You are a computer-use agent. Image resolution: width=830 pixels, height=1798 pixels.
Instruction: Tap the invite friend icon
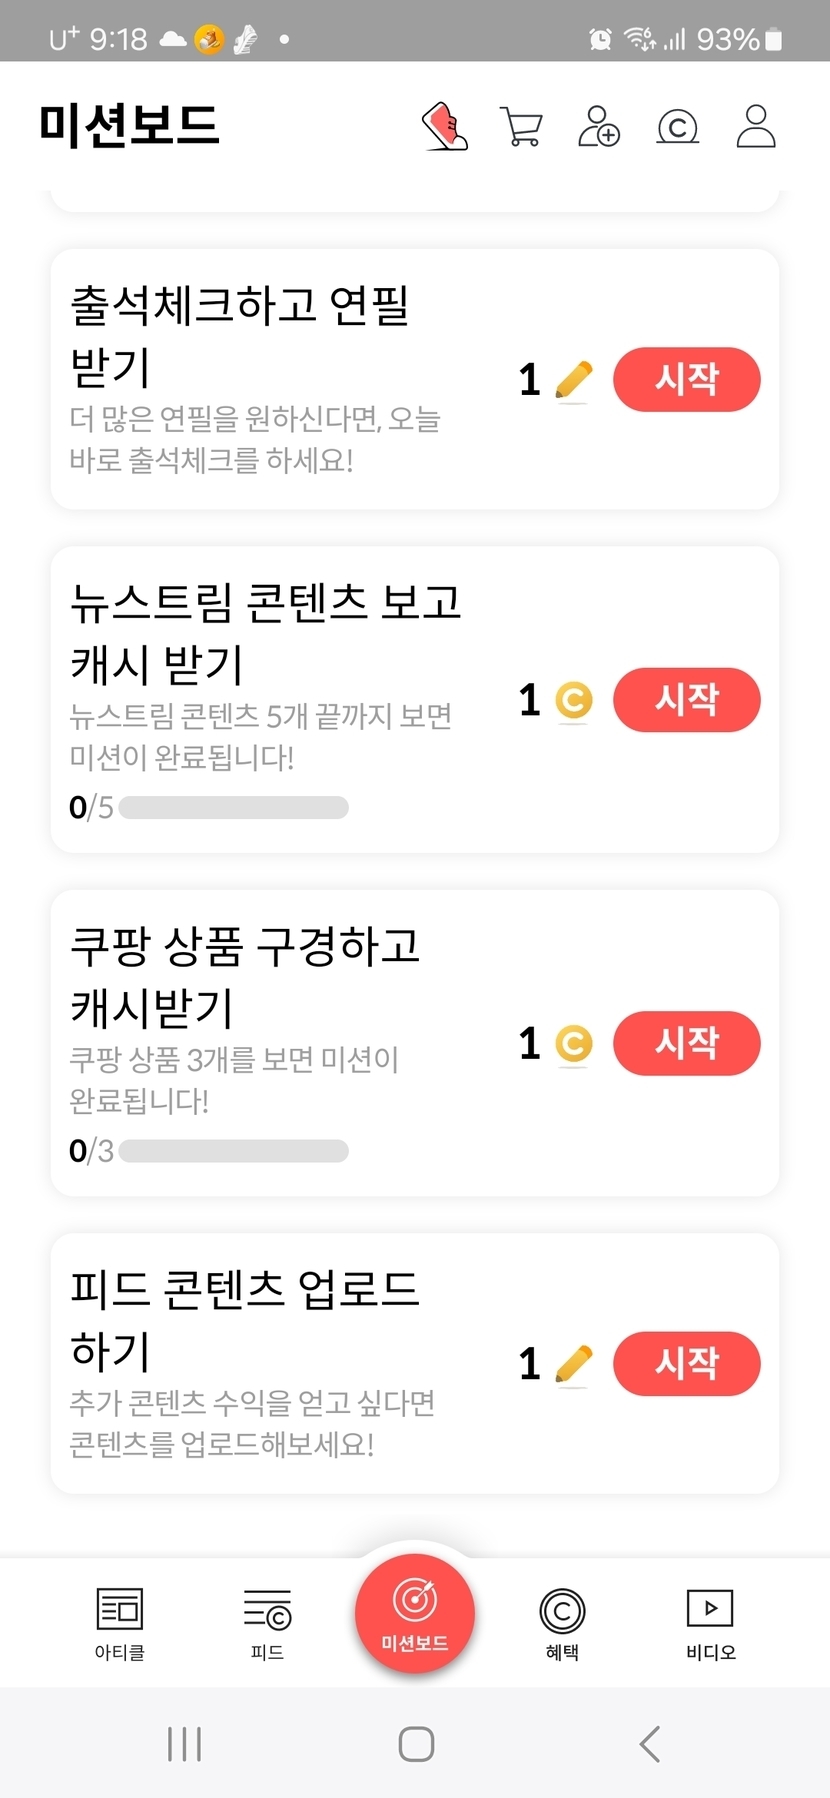pyautogui.click(x=599, y=127)
